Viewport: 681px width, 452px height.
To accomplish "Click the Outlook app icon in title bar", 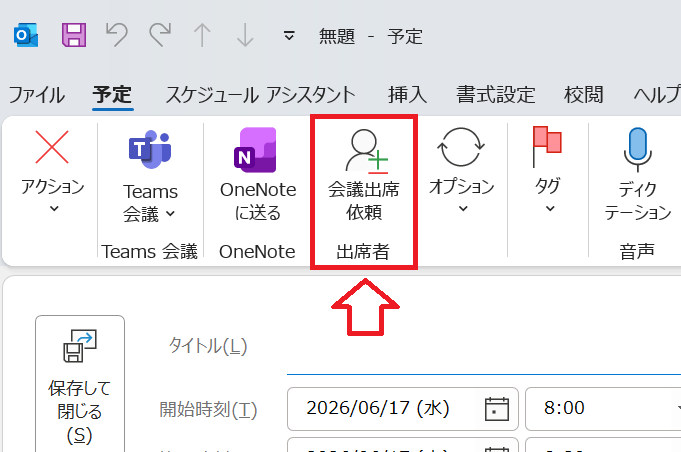I will click(26, 36).
